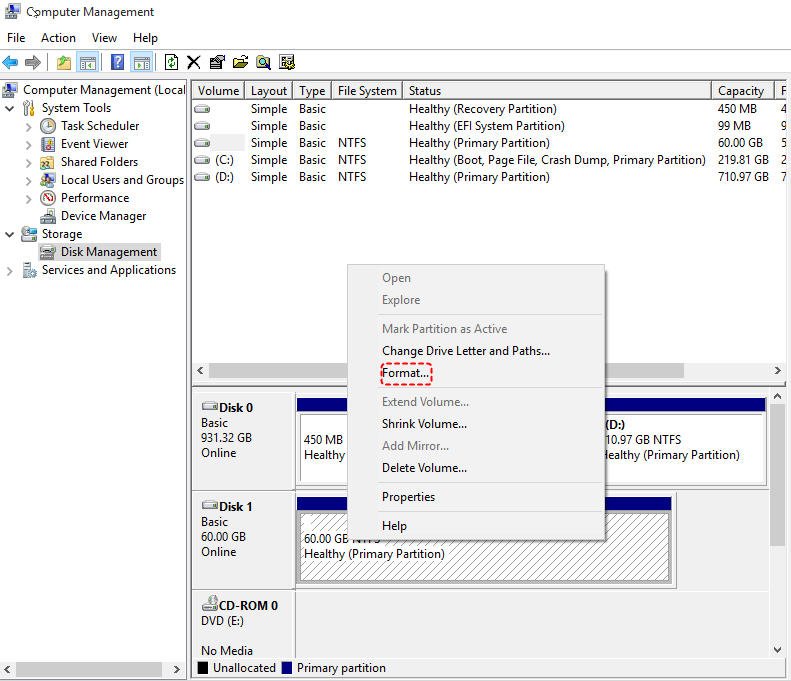The image size is (791, 681).
Task: Click the Up one level folder icon
Action: [64, 62]
